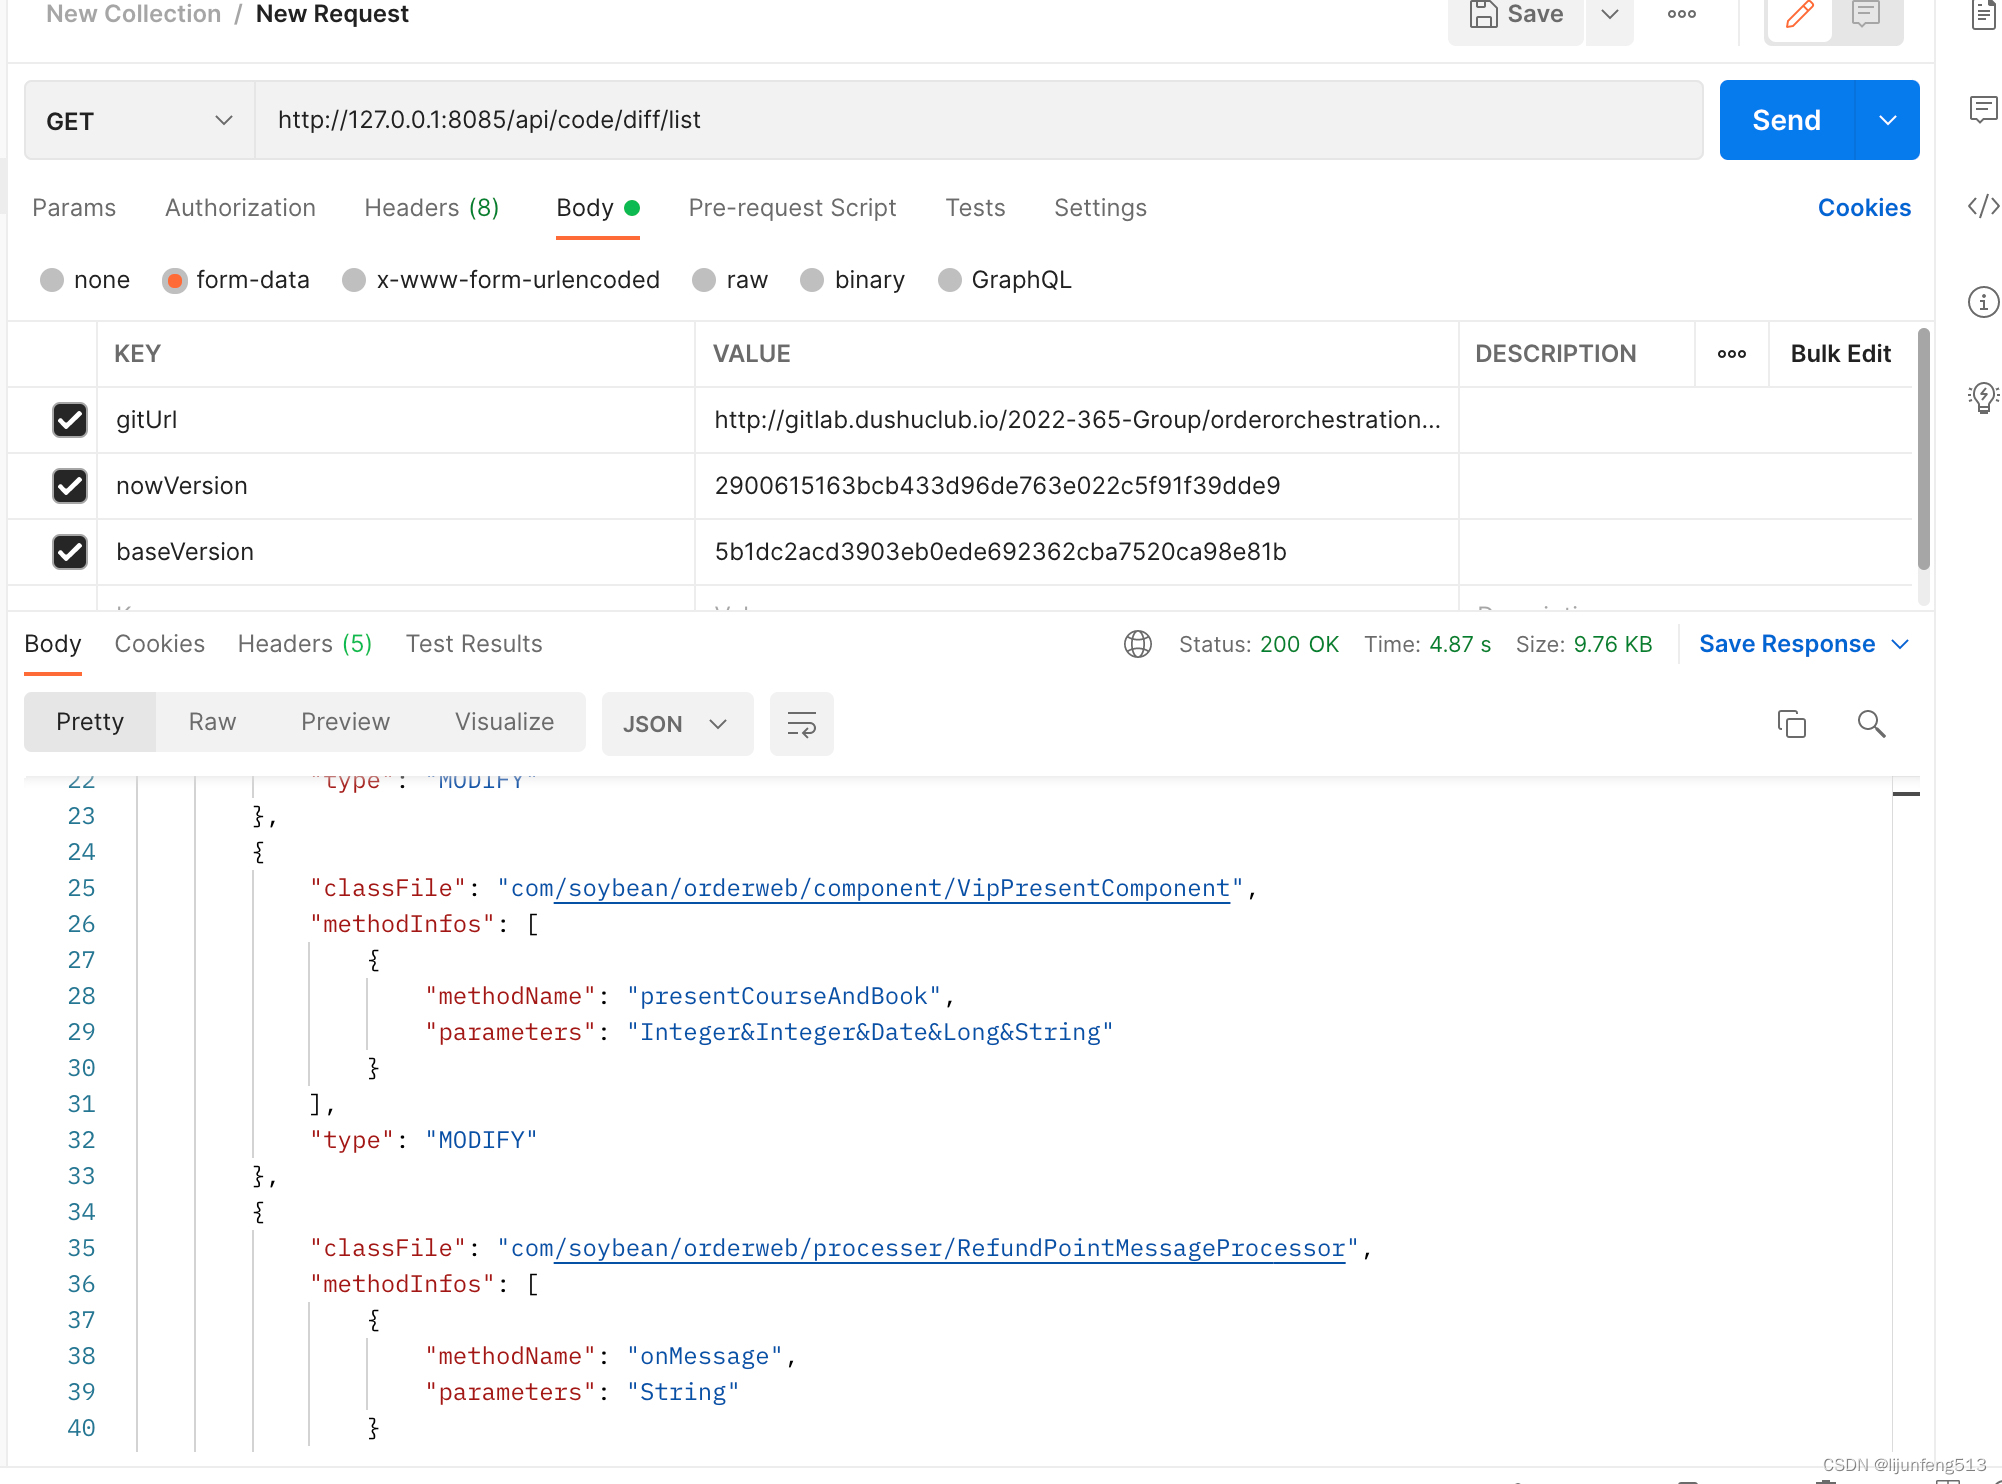
Task: Click the Bulk Edit link
Action: [1840, 354]
